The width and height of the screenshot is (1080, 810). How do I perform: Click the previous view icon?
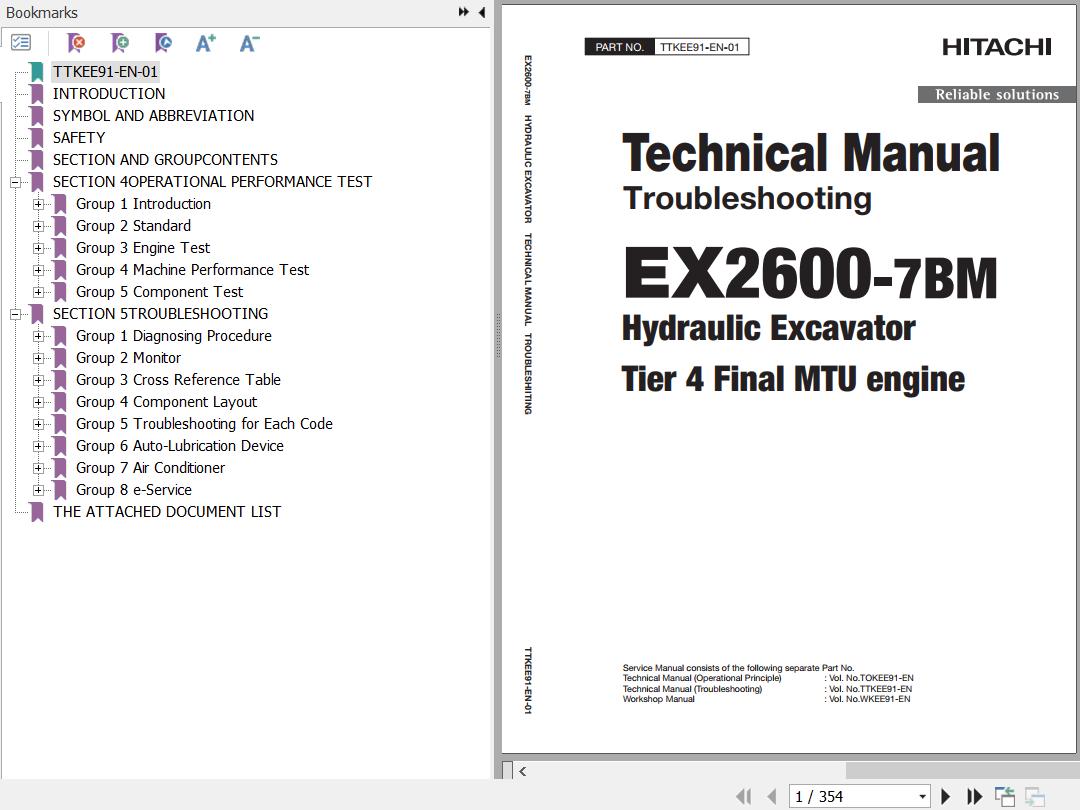pyautogui.click(x=1004, y=797)
